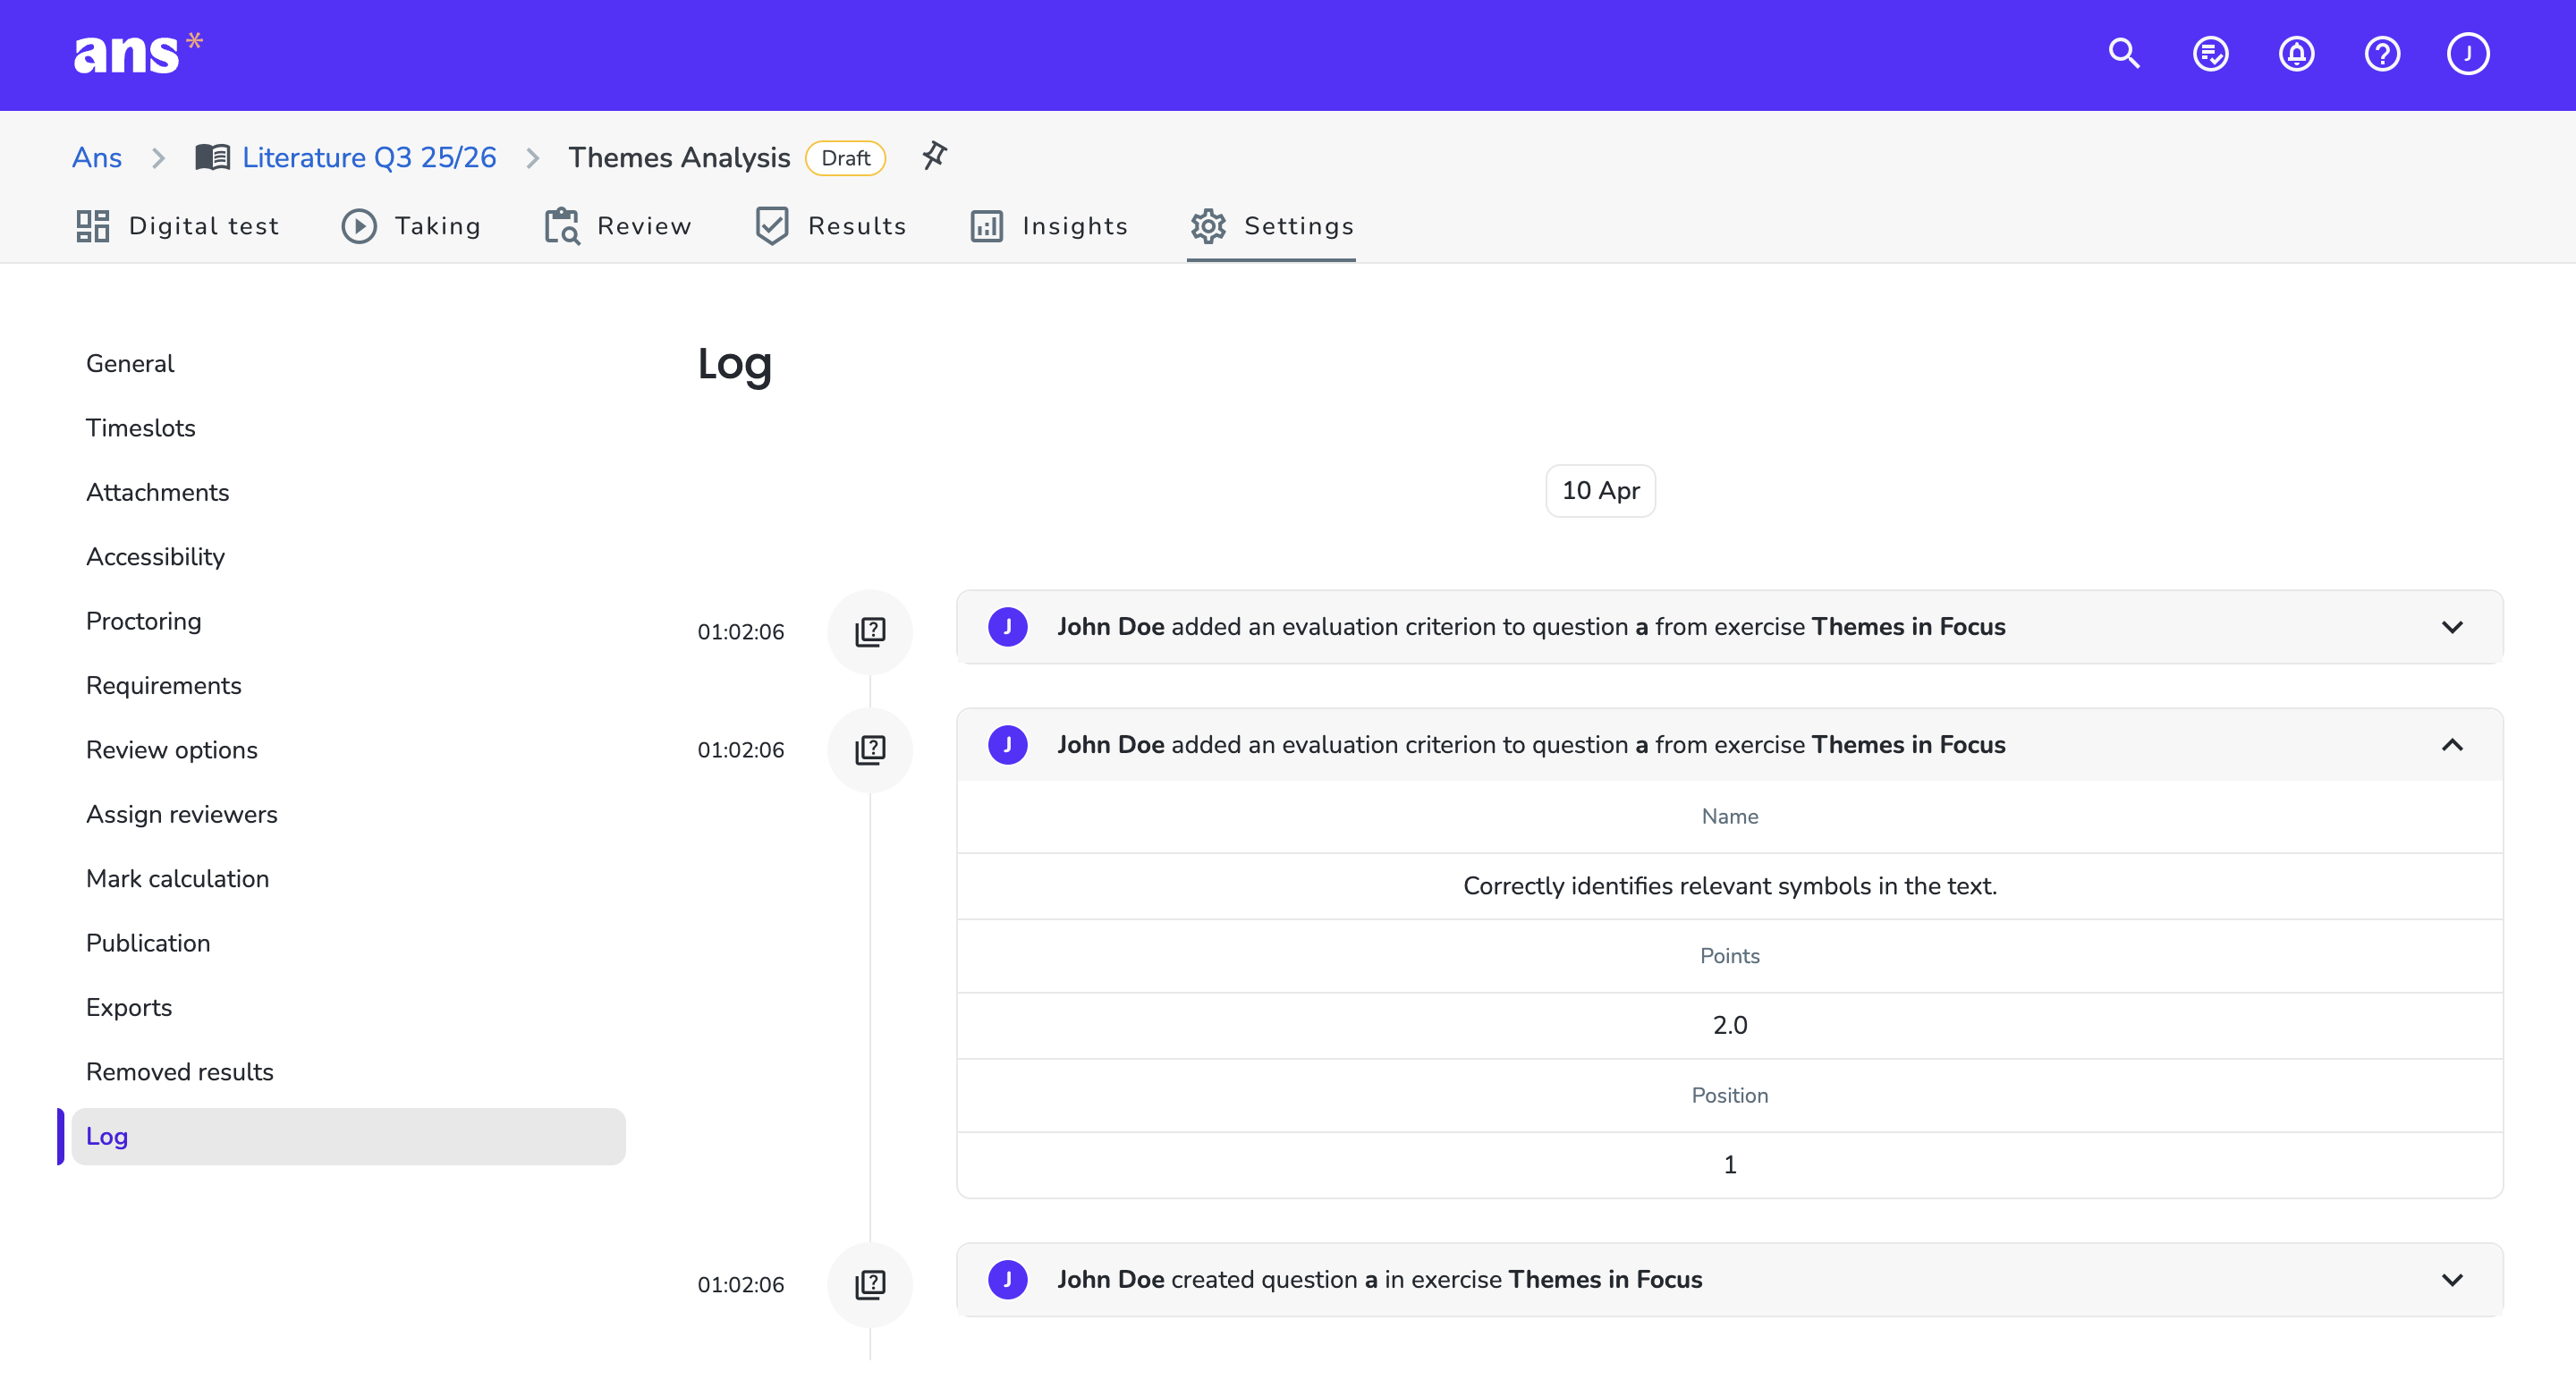Go to Ans breadcrumb link
Screen dimensions: 2576x1388
pyautogui.click(x=97, y=158)
